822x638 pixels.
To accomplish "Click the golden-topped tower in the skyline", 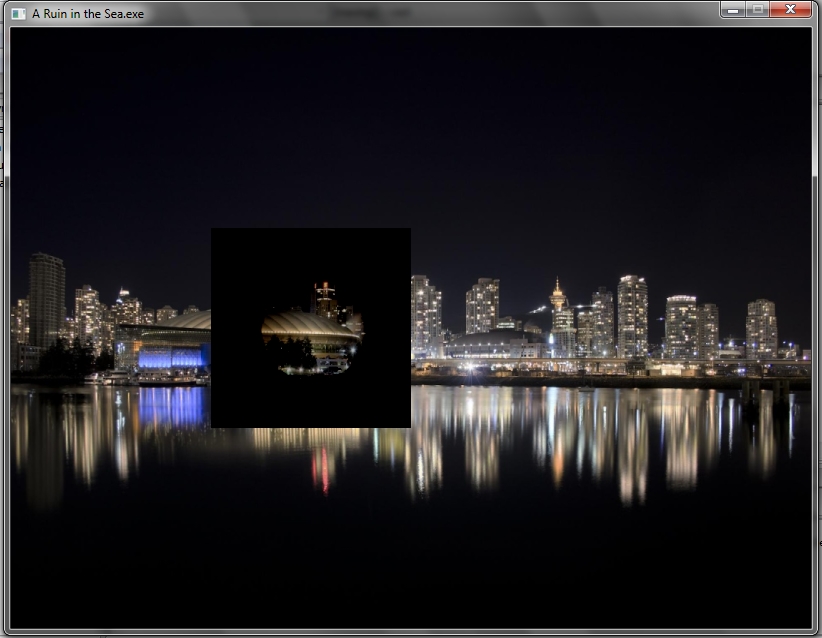I will pos(557,295).
